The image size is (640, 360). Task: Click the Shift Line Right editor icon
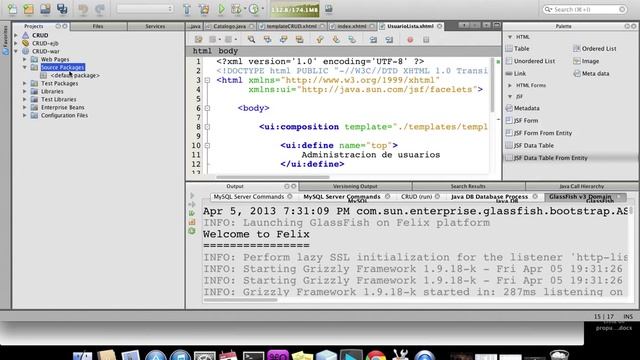point(389,40)
